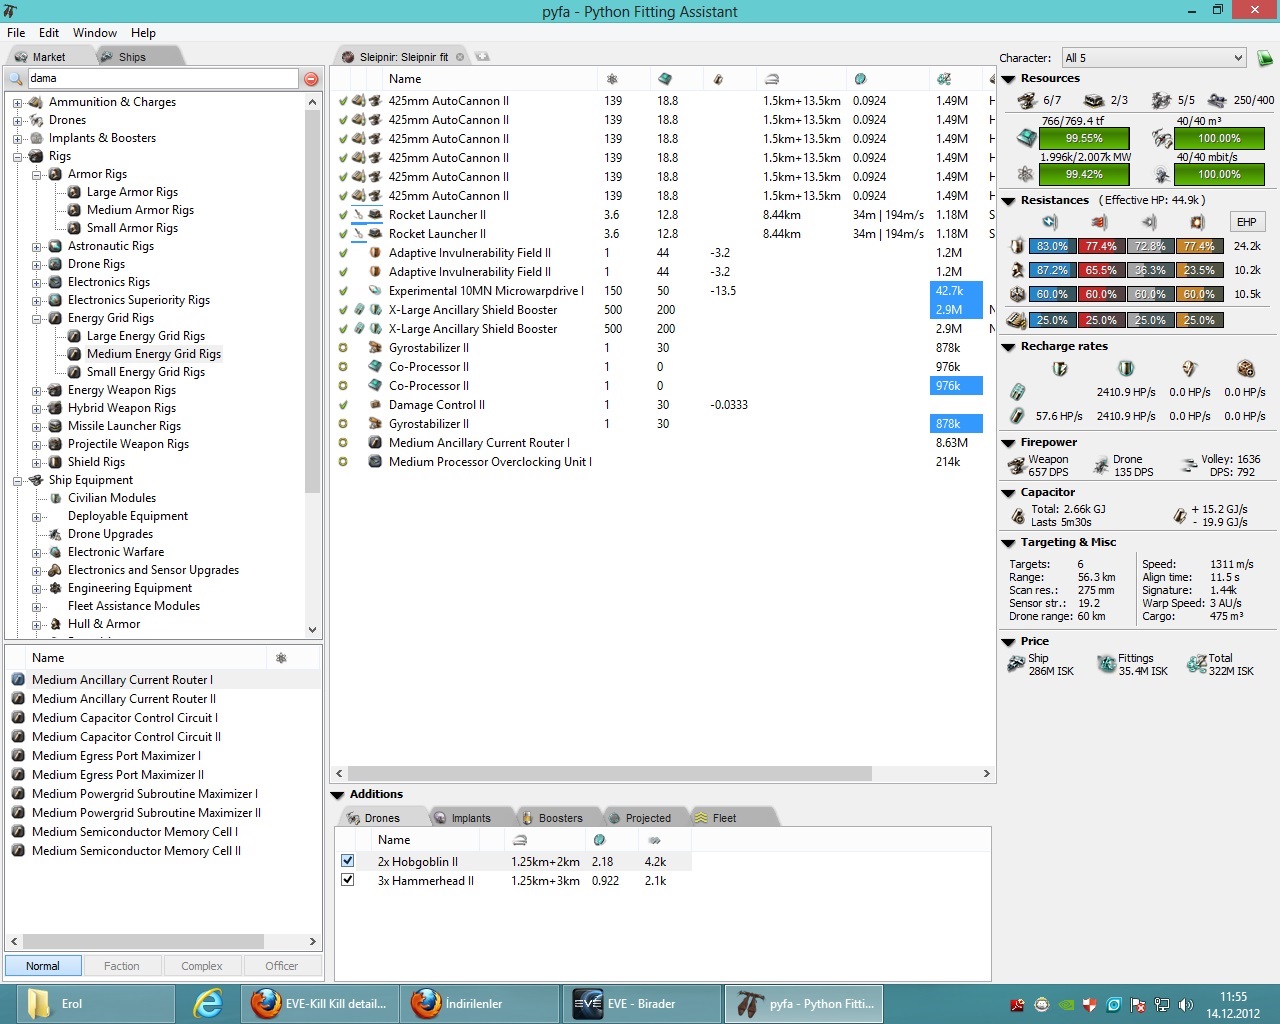1280x1024 pixels.
Task: Click the EM resistance column icon
Action: (x=1049, y=222)
